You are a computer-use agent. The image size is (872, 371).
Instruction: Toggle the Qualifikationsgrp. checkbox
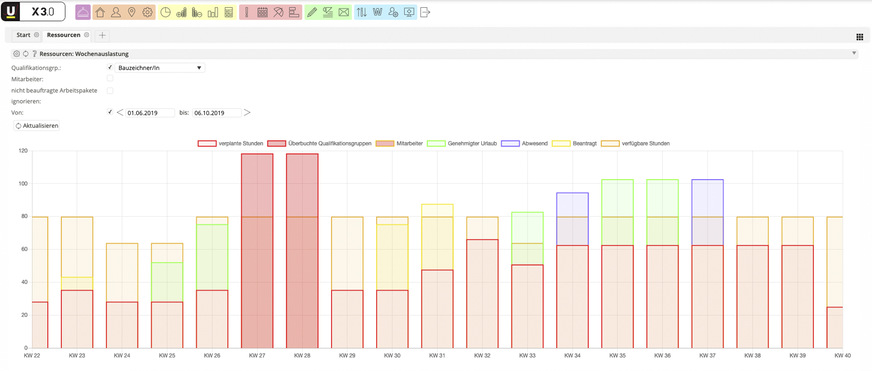110,67
